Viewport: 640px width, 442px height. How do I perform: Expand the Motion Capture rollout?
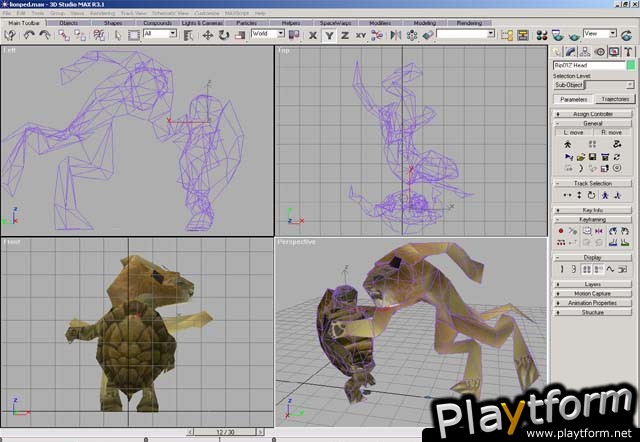coord(593,293)
